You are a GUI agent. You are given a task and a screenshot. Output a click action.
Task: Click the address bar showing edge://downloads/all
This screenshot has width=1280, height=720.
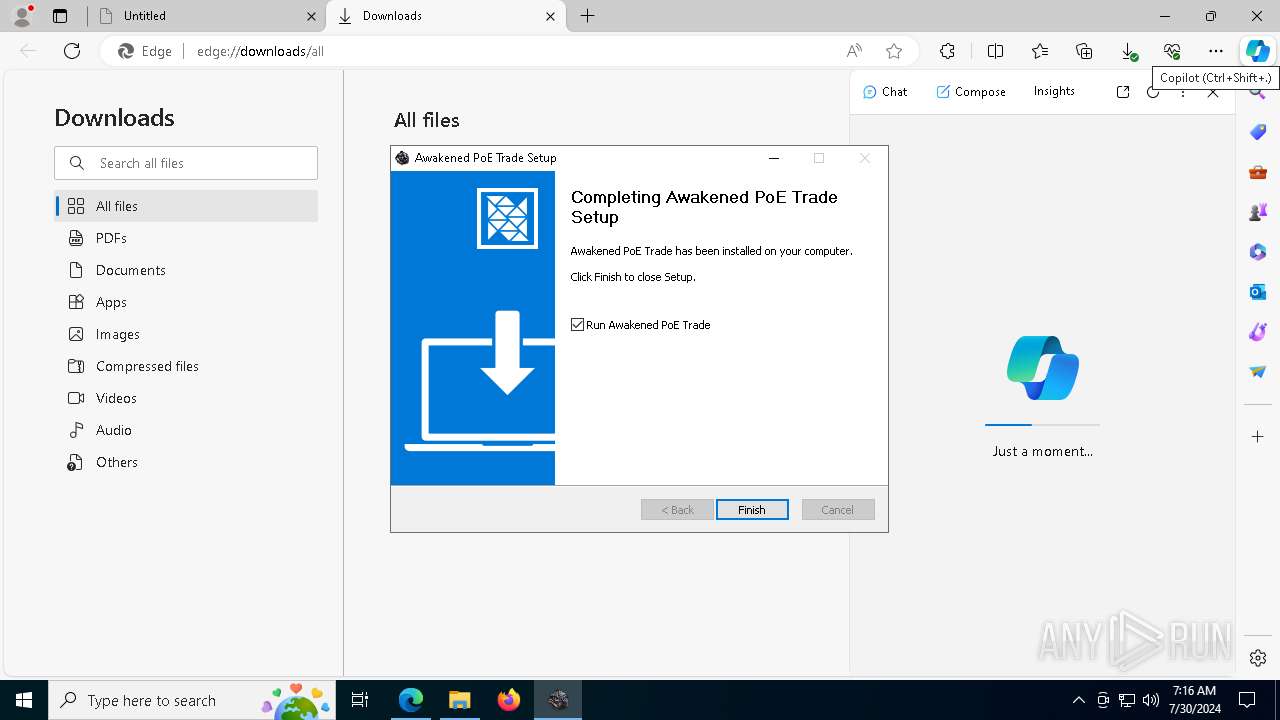coord(510,51)
